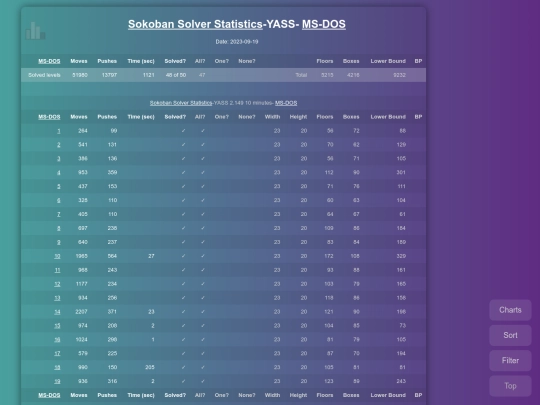The image size is (540, 405).
Task: Click the bar chart logo icon beside the title
Action: [35, 31]
